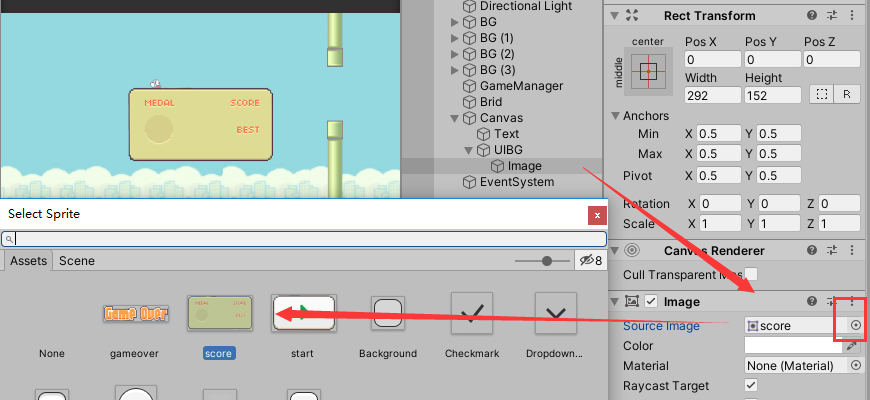Edit Anchors Min X field
The image size is (870, 400).
tap(719, 134)
